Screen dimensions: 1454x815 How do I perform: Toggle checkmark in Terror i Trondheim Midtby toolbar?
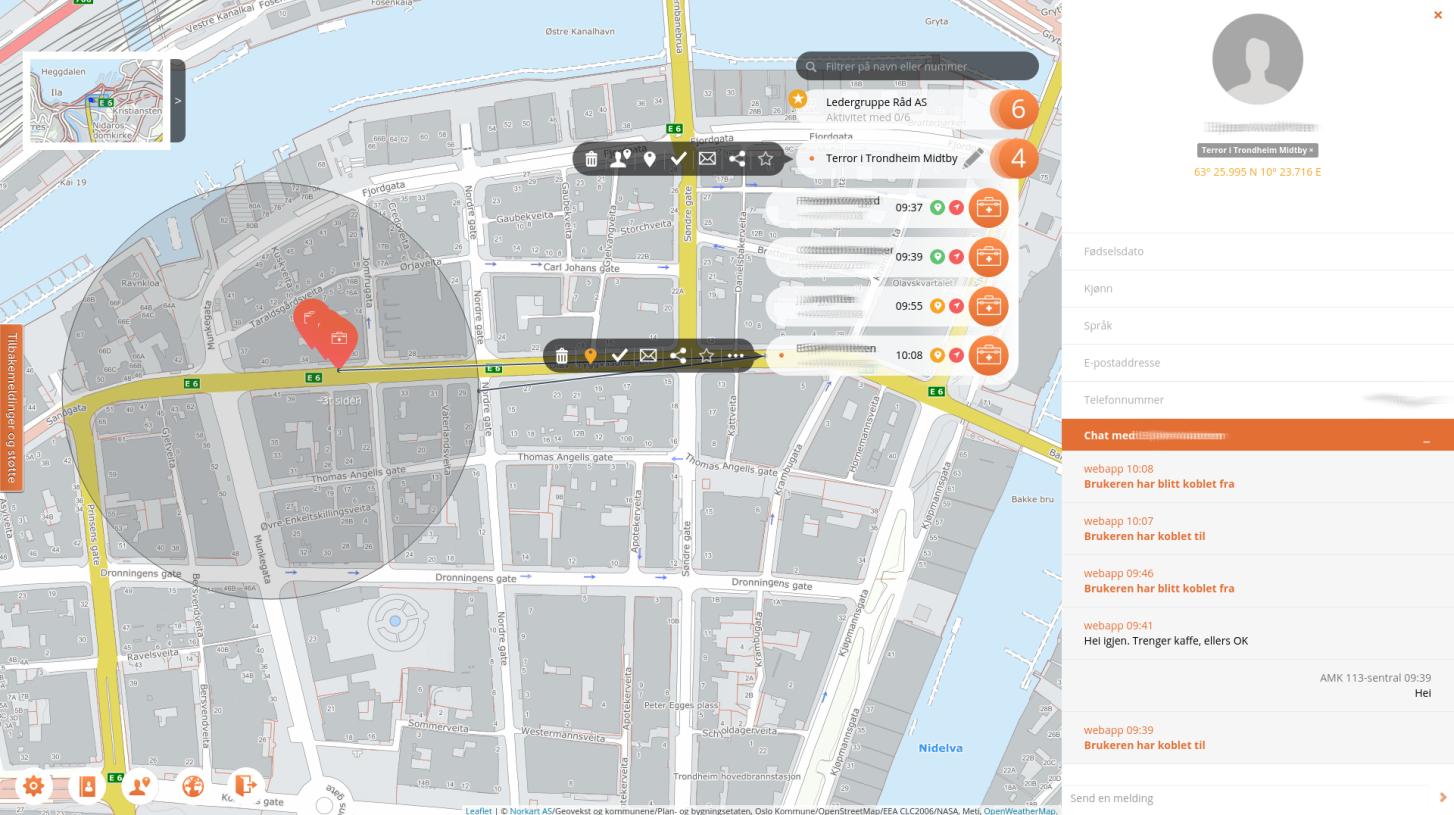678,159
